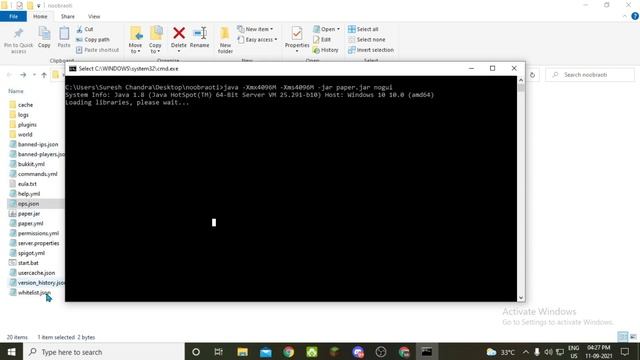Click Invert selection
640x360 pixels.
(x=371, y=50)
